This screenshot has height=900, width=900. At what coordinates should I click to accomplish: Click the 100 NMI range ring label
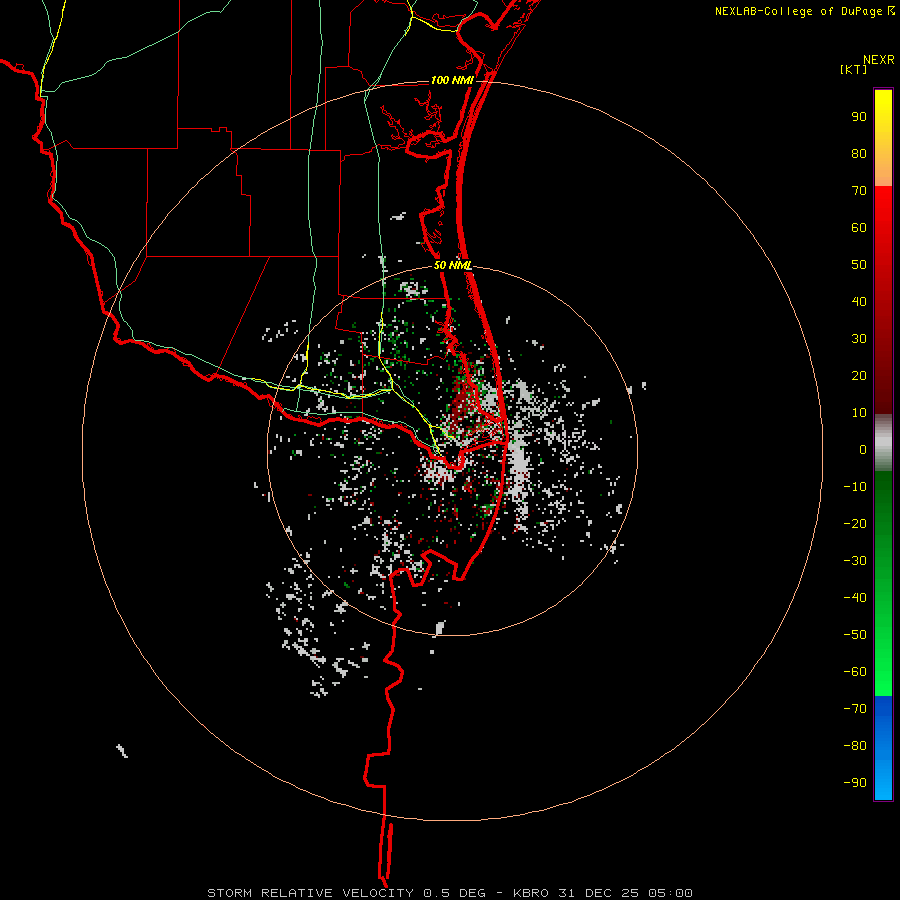452,80
